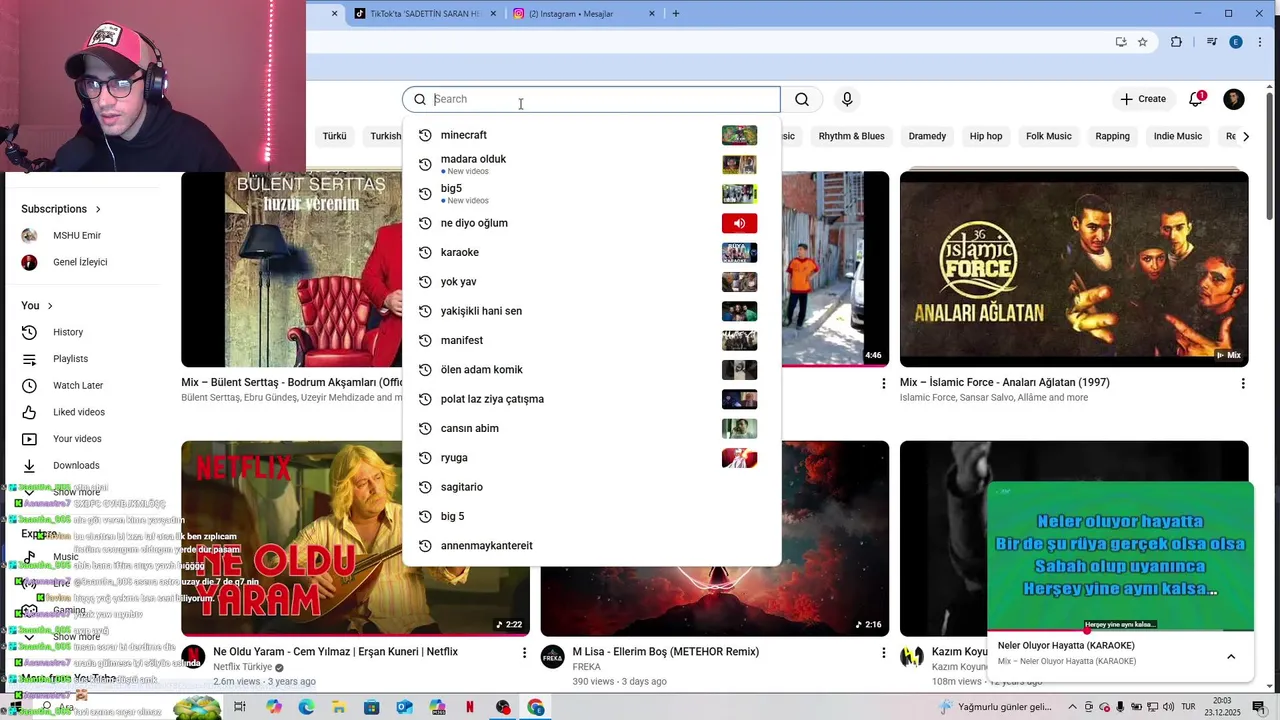Click the Create button
Screen dimensions: 1280x720
(x=1143, y=99)
